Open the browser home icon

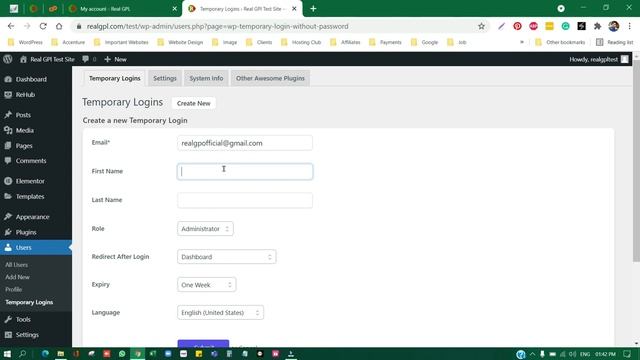[59, 26]
